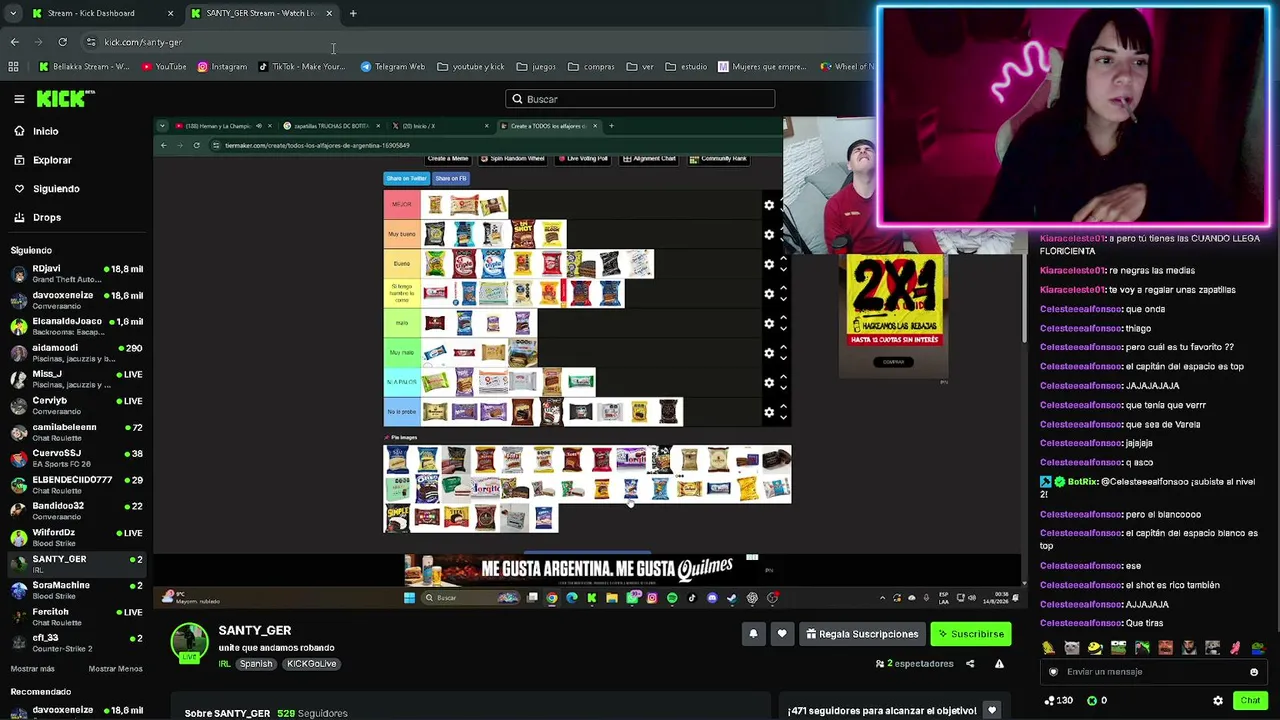
Task: View channel points balance of 130
Action: pos(1058,701)
